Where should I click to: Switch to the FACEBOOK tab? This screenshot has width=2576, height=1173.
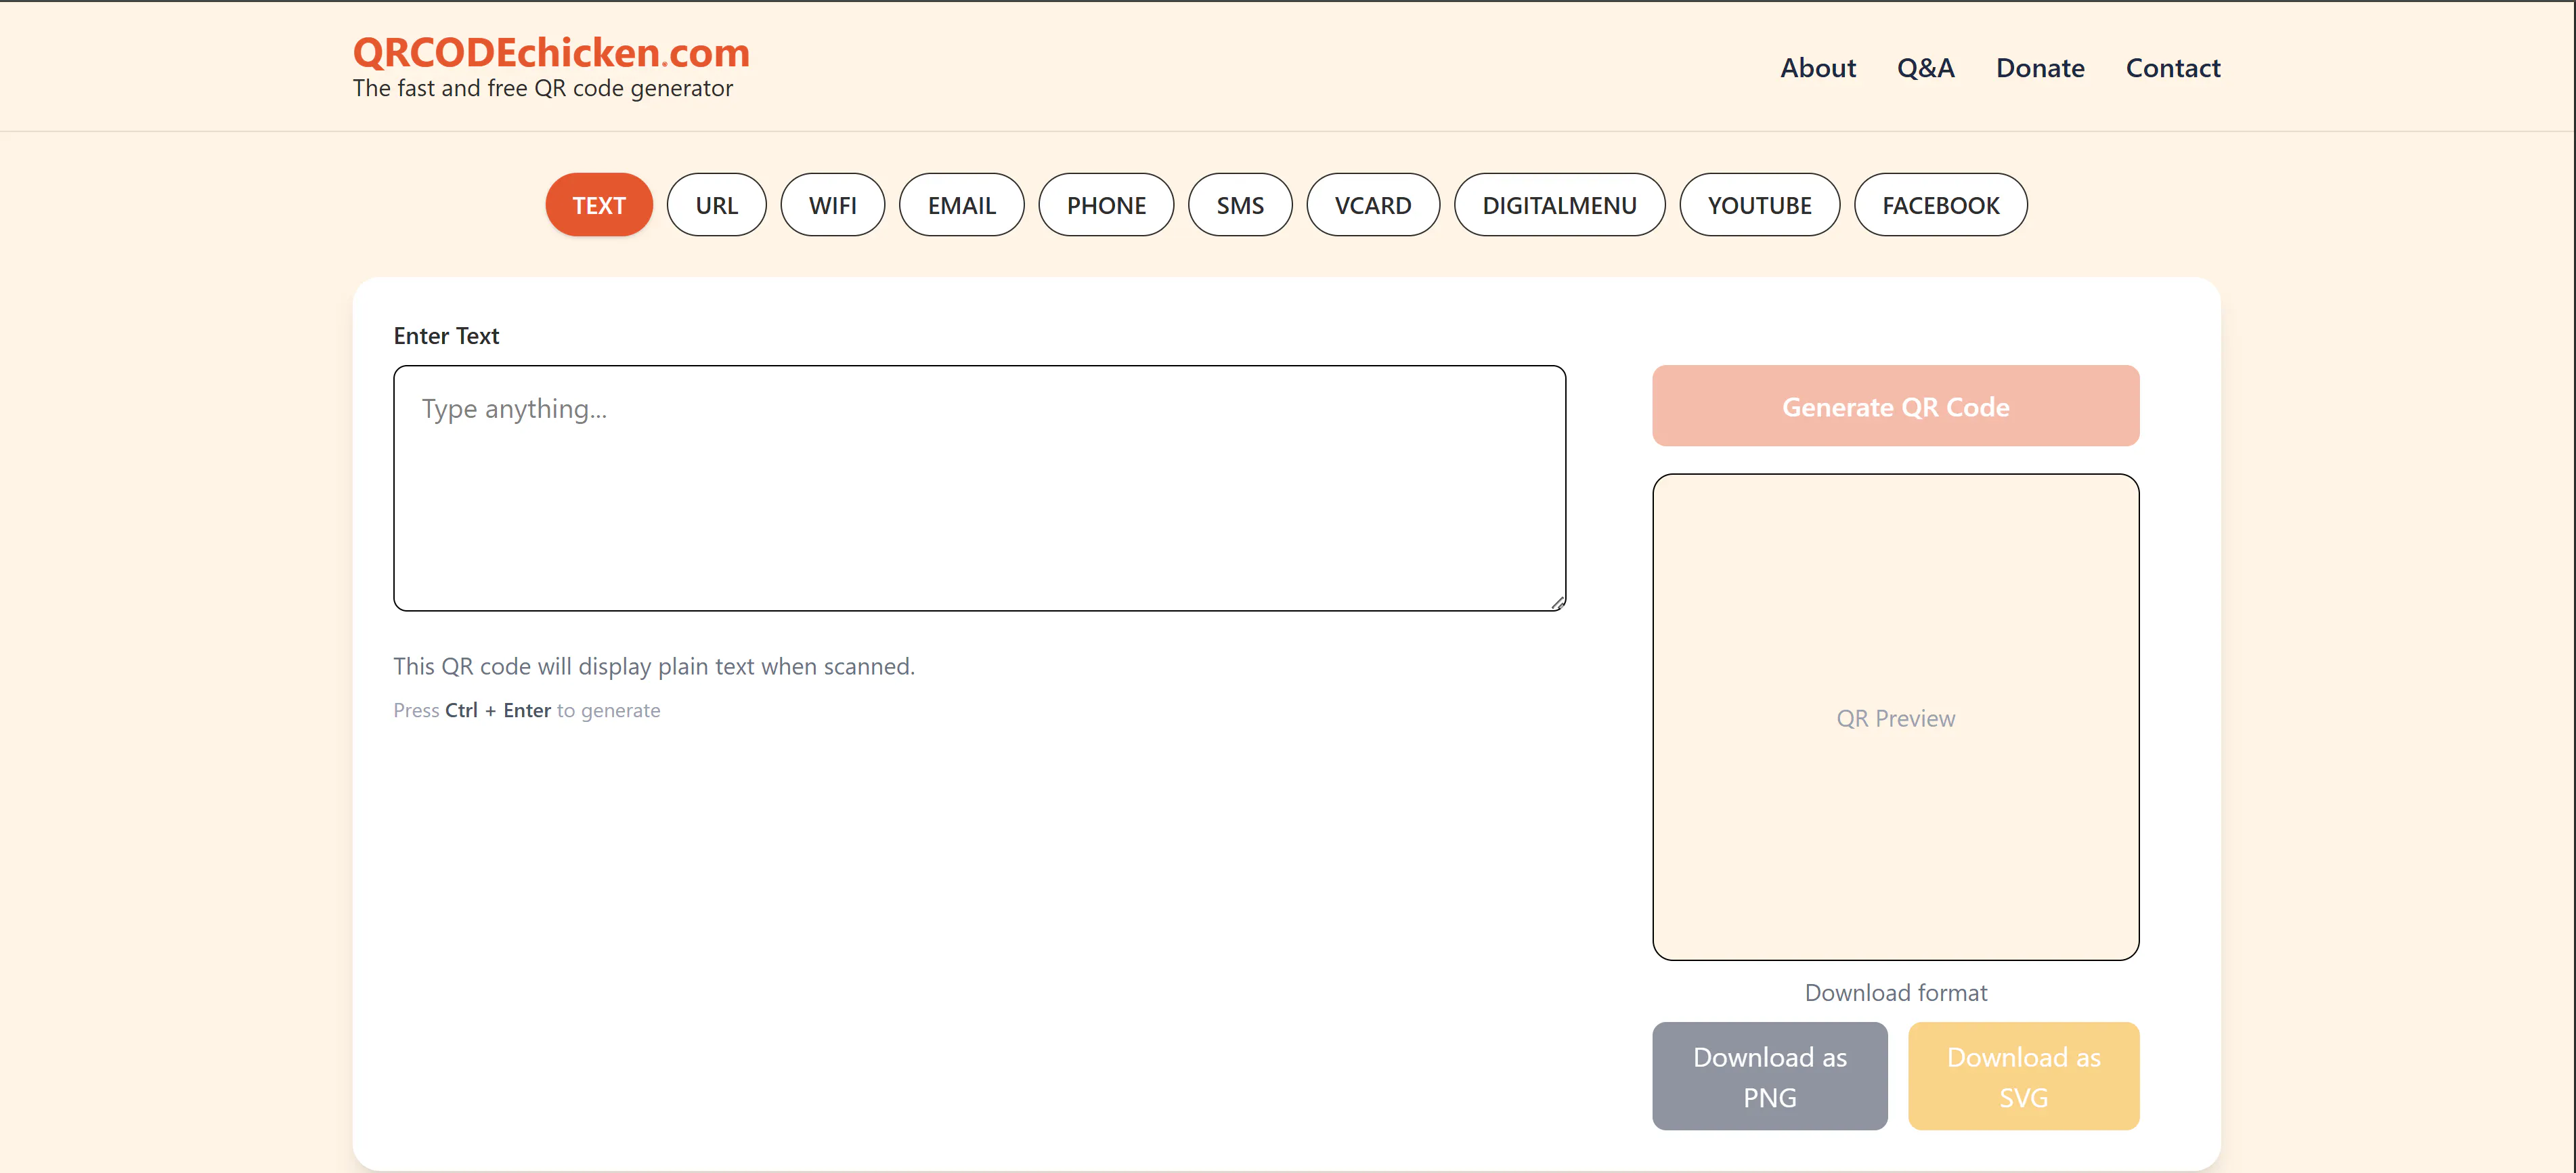click(1940, 205)
